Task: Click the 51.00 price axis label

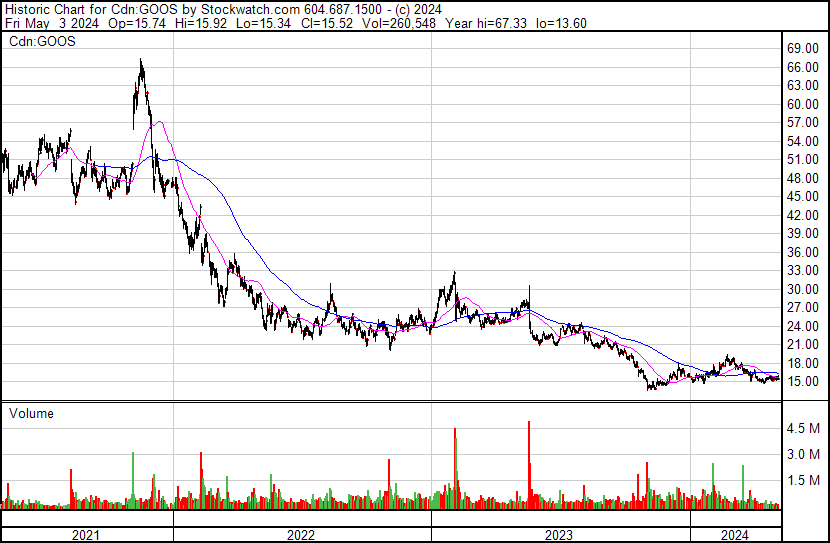Action: tap(802, 160)
